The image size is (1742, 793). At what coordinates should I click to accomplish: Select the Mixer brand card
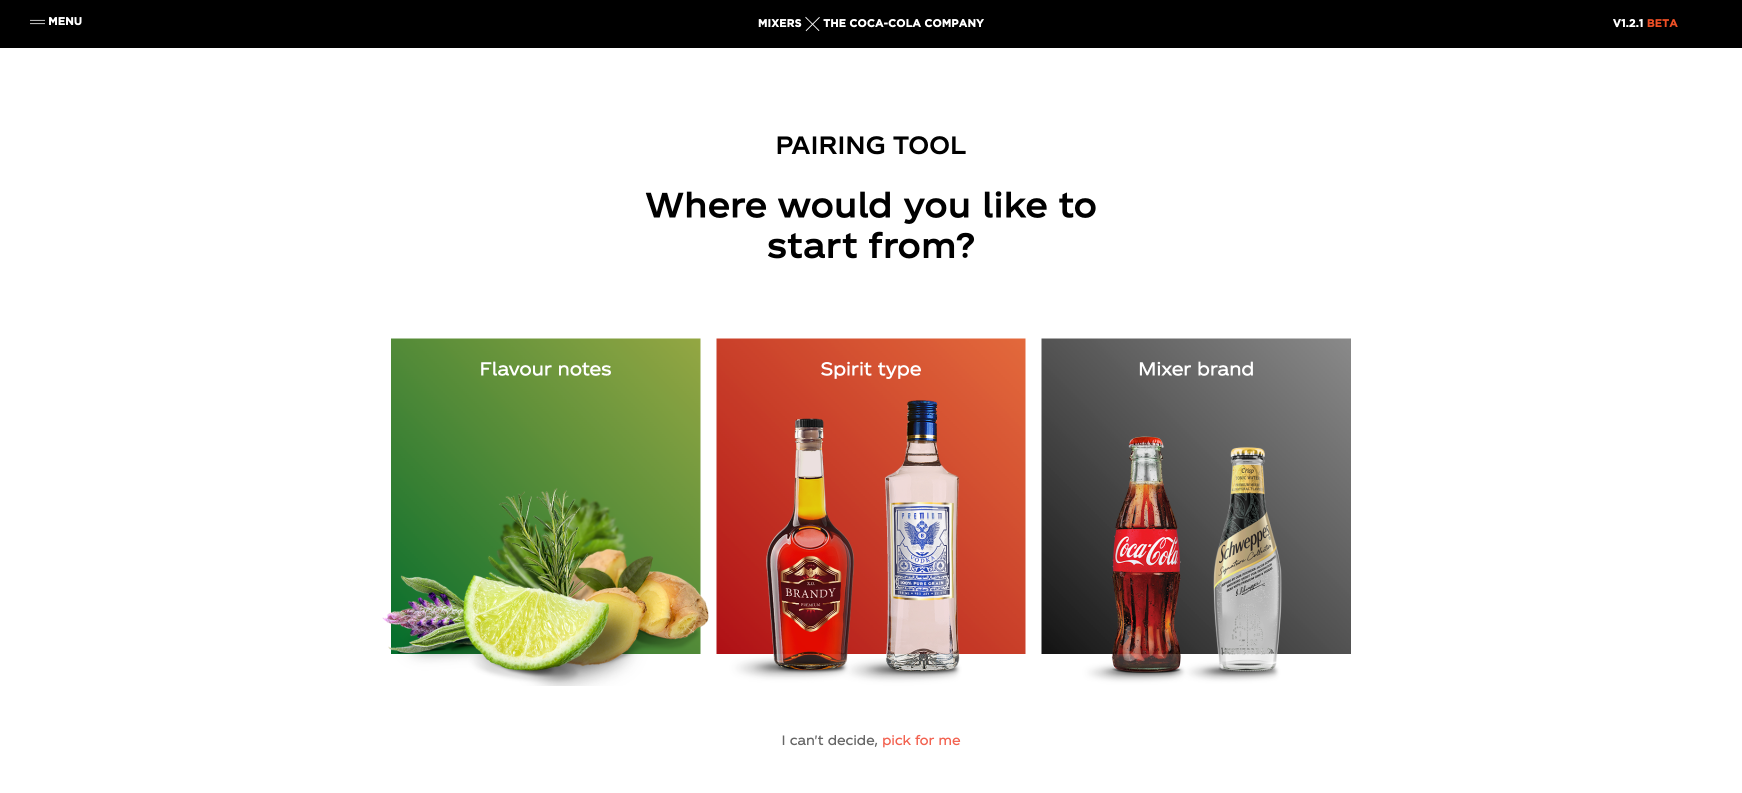click(x=1196, y=496)
